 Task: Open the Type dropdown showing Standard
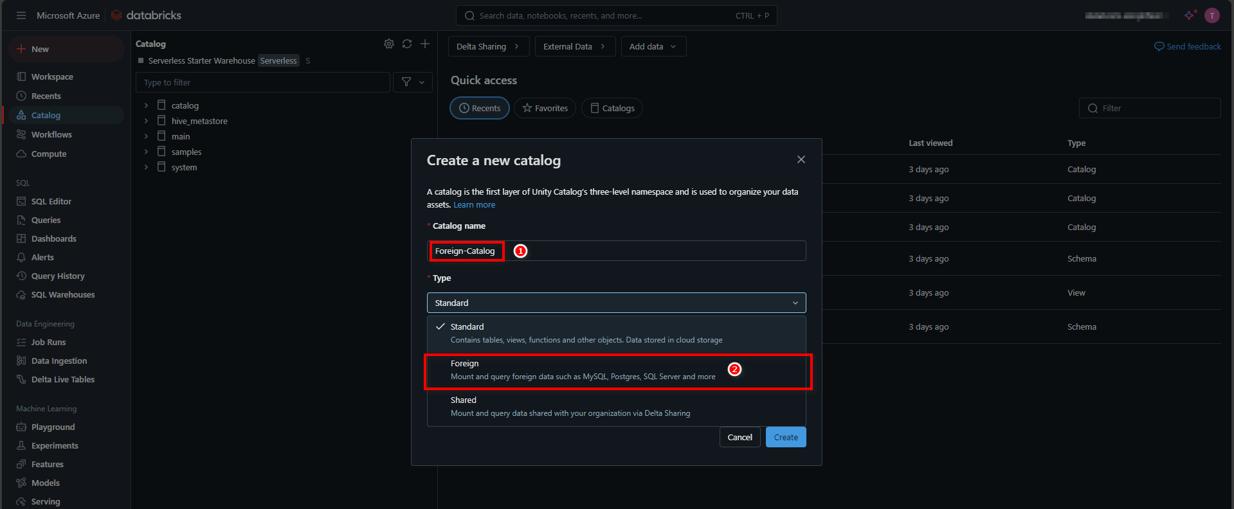click(x=616, y=303)
